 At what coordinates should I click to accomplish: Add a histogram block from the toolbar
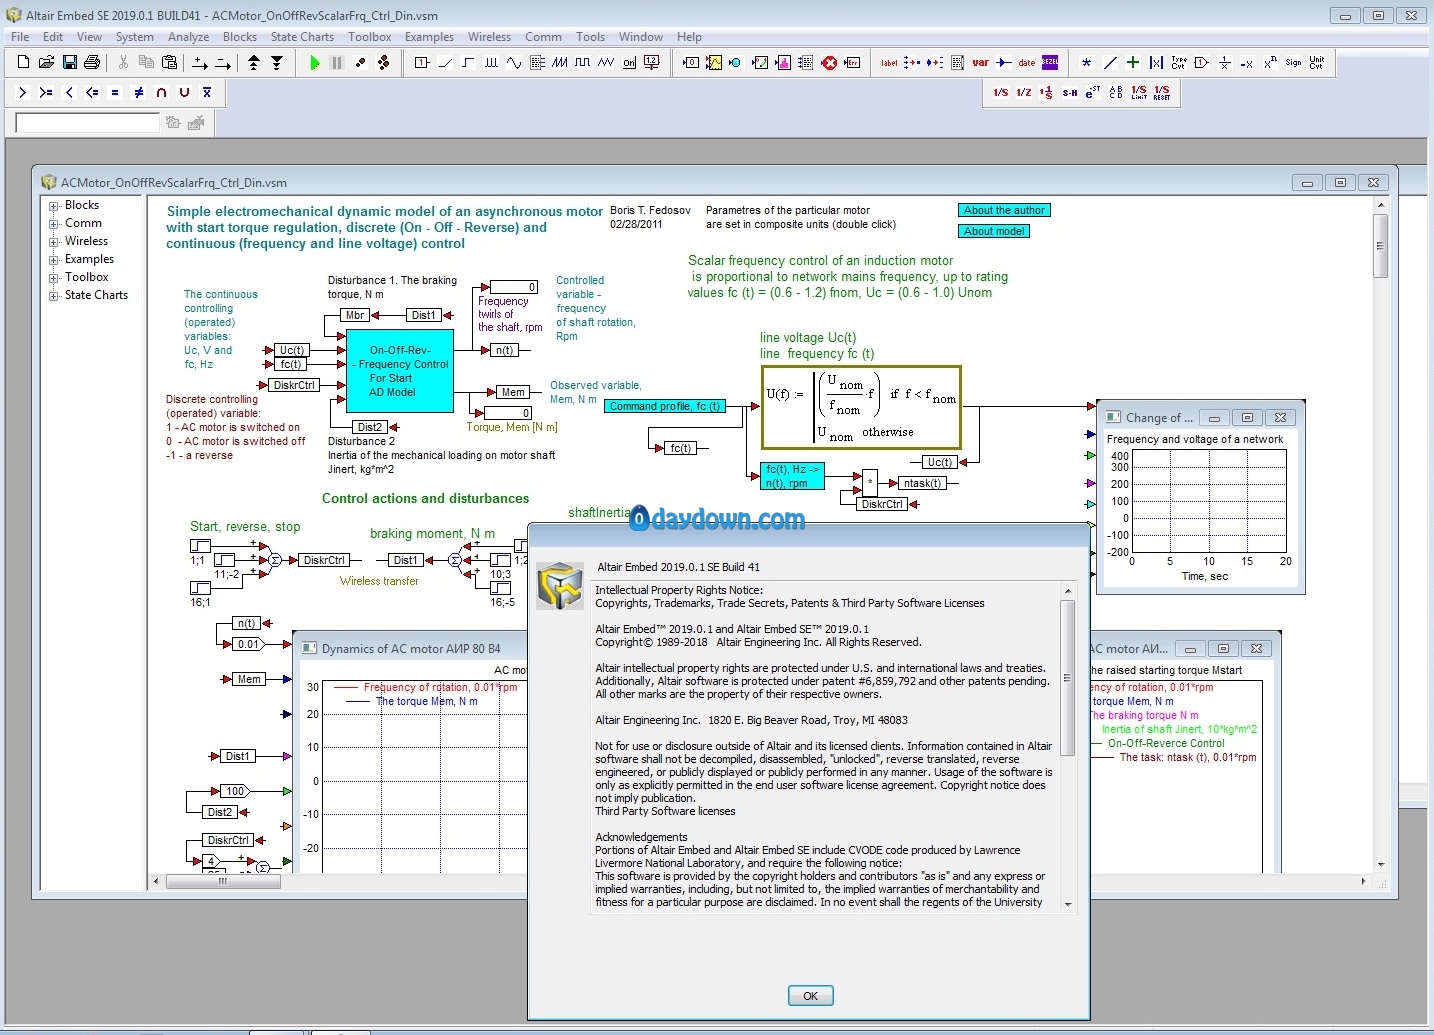tap(783, 62)
